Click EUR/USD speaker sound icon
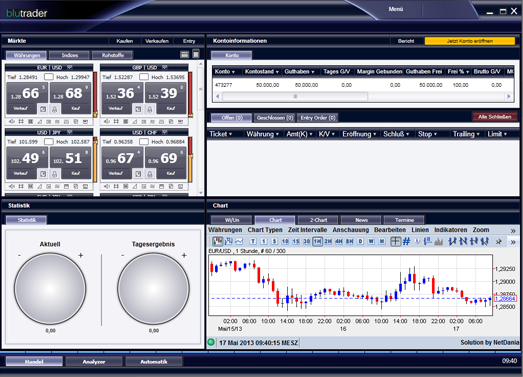 click(x=12, y=121)
